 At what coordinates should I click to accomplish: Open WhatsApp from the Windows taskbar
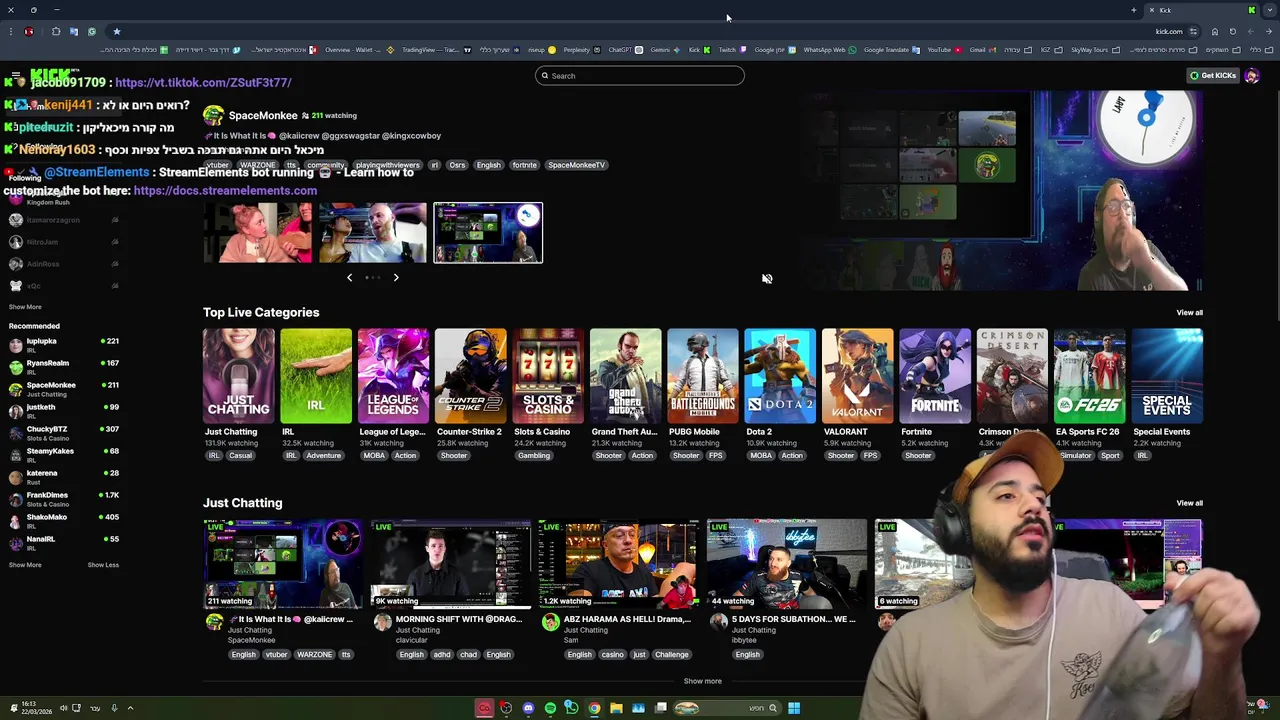pyautogui.click(x=572, y=708)
